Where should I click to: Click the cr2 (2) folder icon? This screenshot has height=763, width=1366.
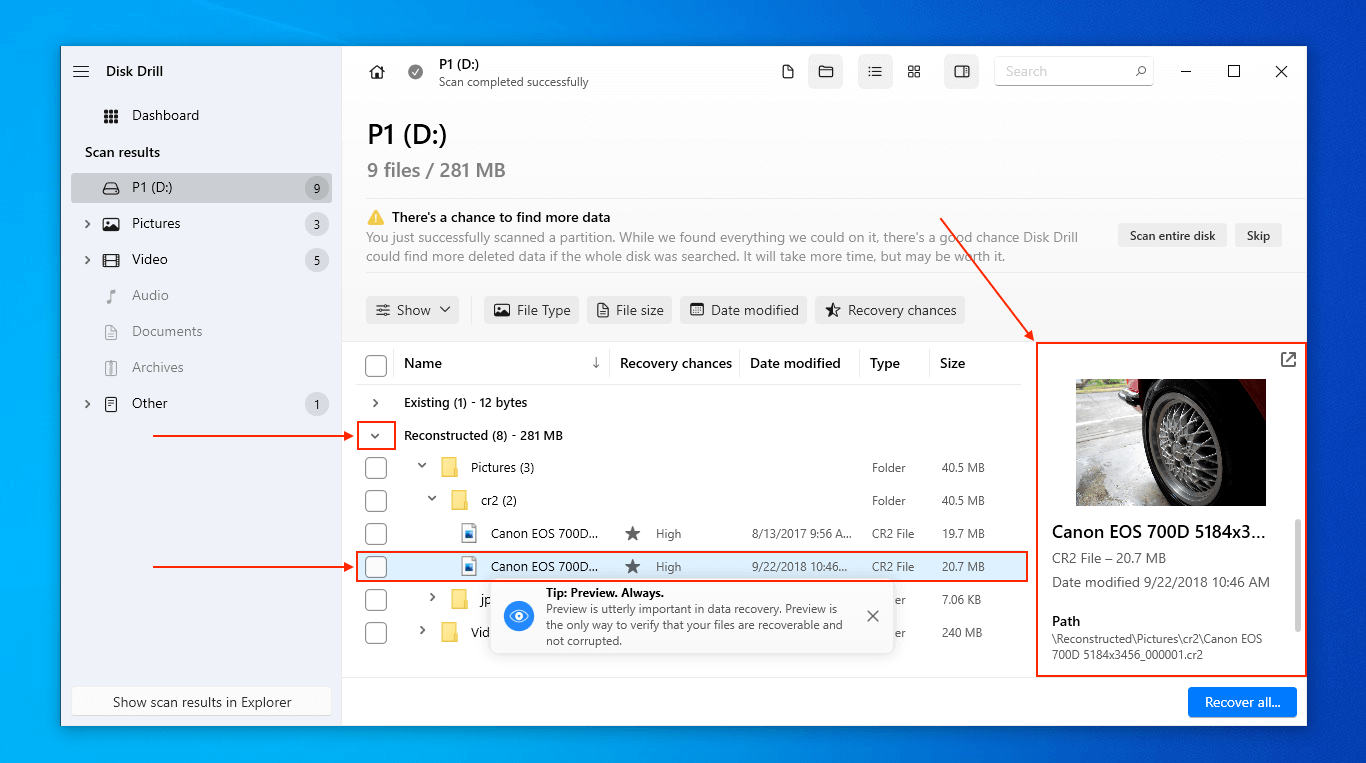pos(460,500)
